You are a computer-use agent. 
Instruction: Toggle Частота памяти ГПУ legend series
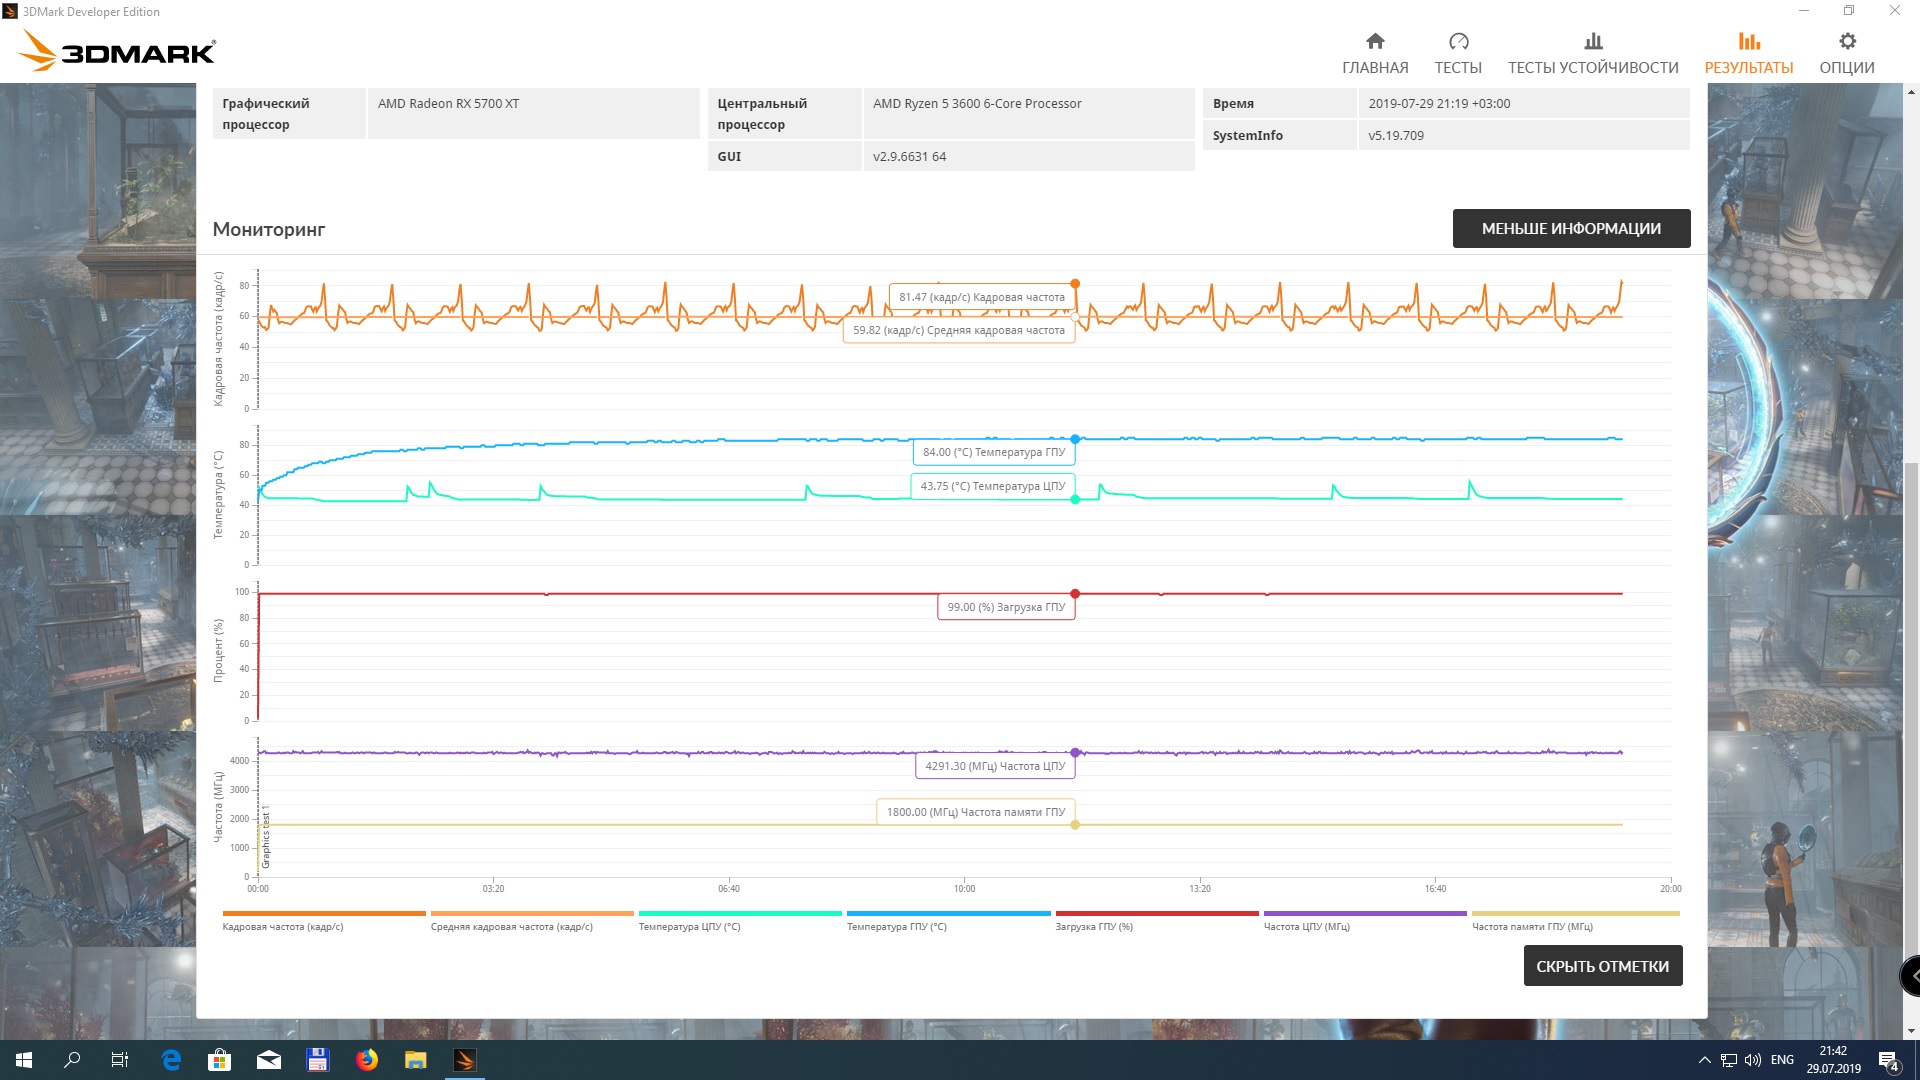[1532, 926]
